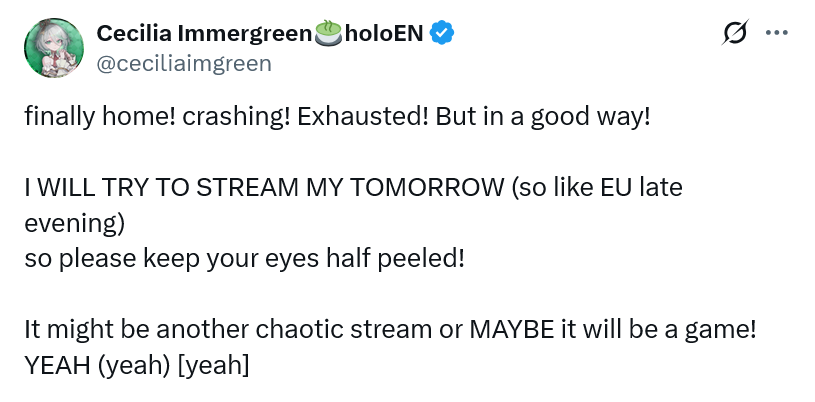The height and width of the screenshot is (402, 815).
Task: Click the blue verified checkmark badge
Action: (443, 34)
